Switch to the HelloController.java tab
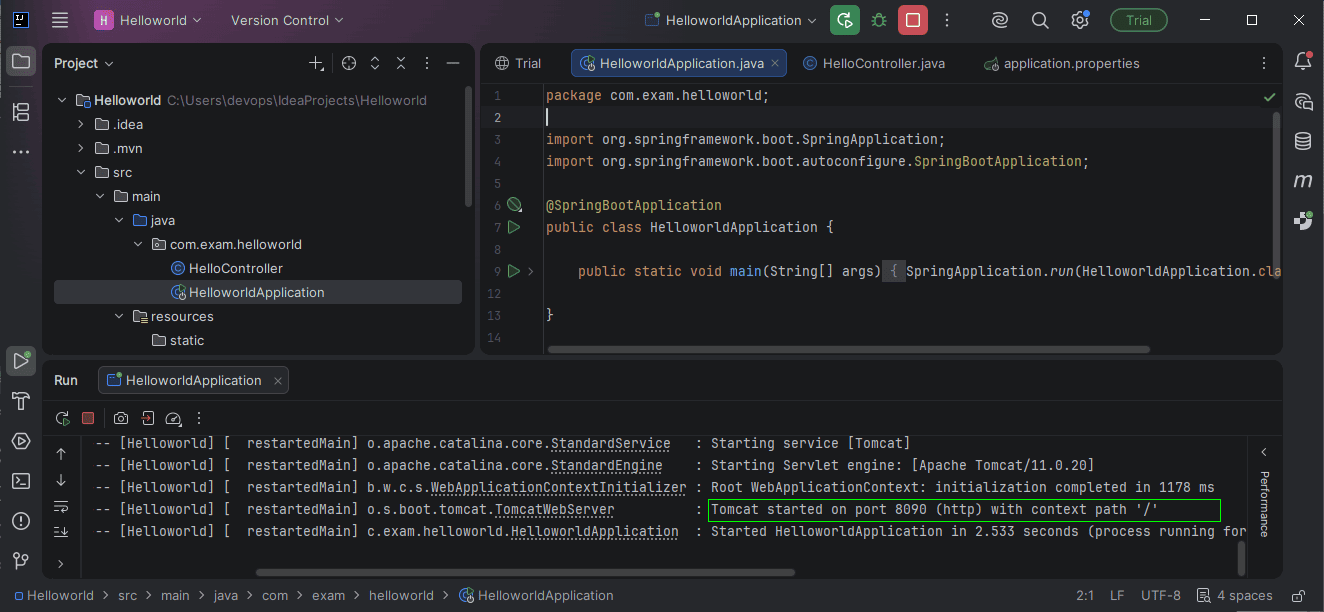Viewport: 1324px width, 612px height. tap(883, 63)
